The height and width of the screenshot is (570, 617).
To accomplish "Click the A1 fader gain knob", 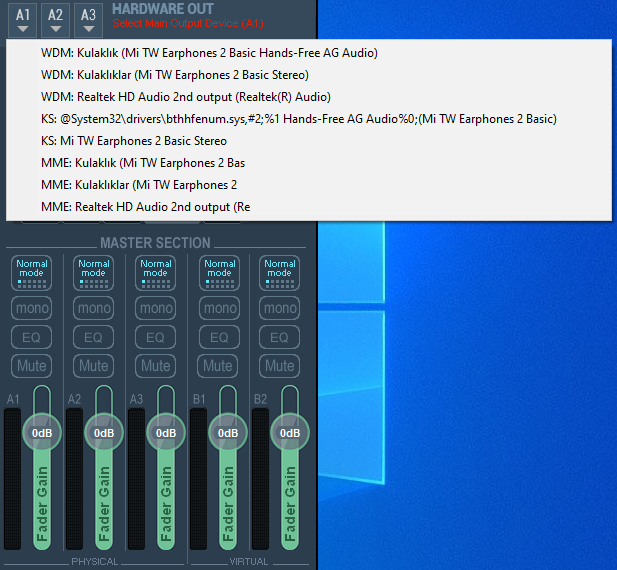I will coord(42,433).
